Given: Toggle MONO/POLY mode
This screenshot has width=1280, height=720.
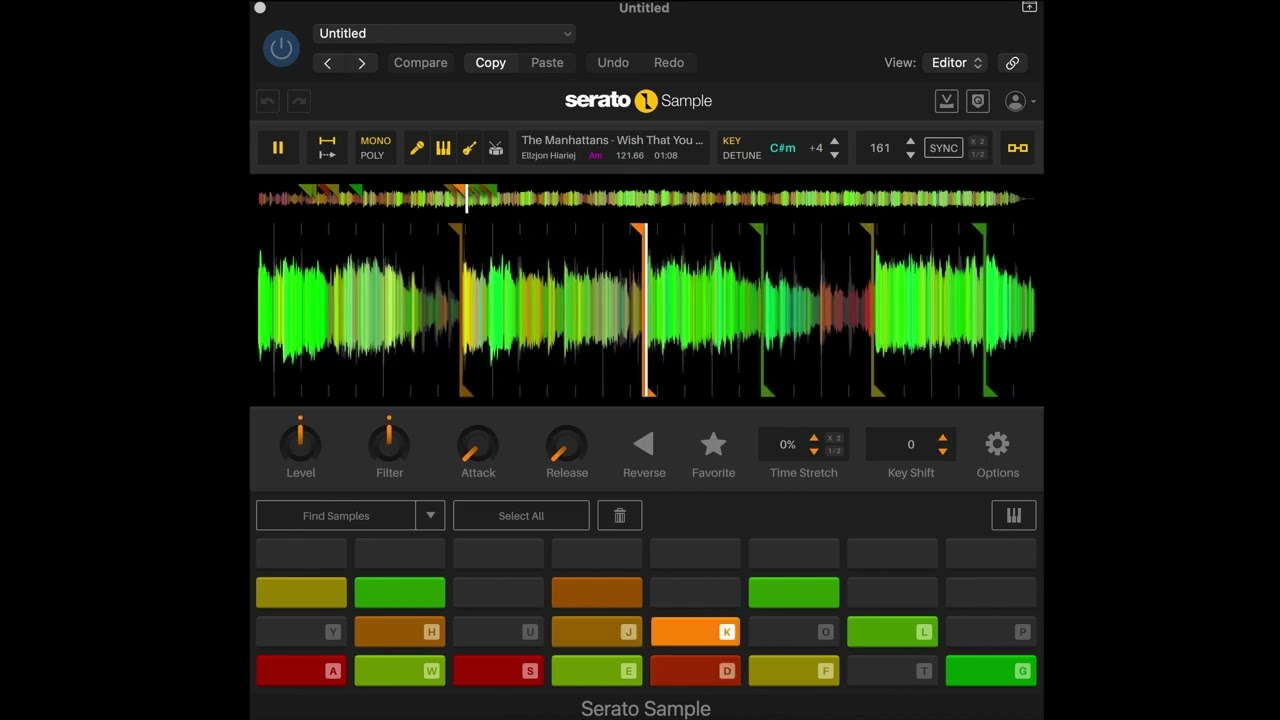Looking at the screenshot, I should tap(376, 148).
